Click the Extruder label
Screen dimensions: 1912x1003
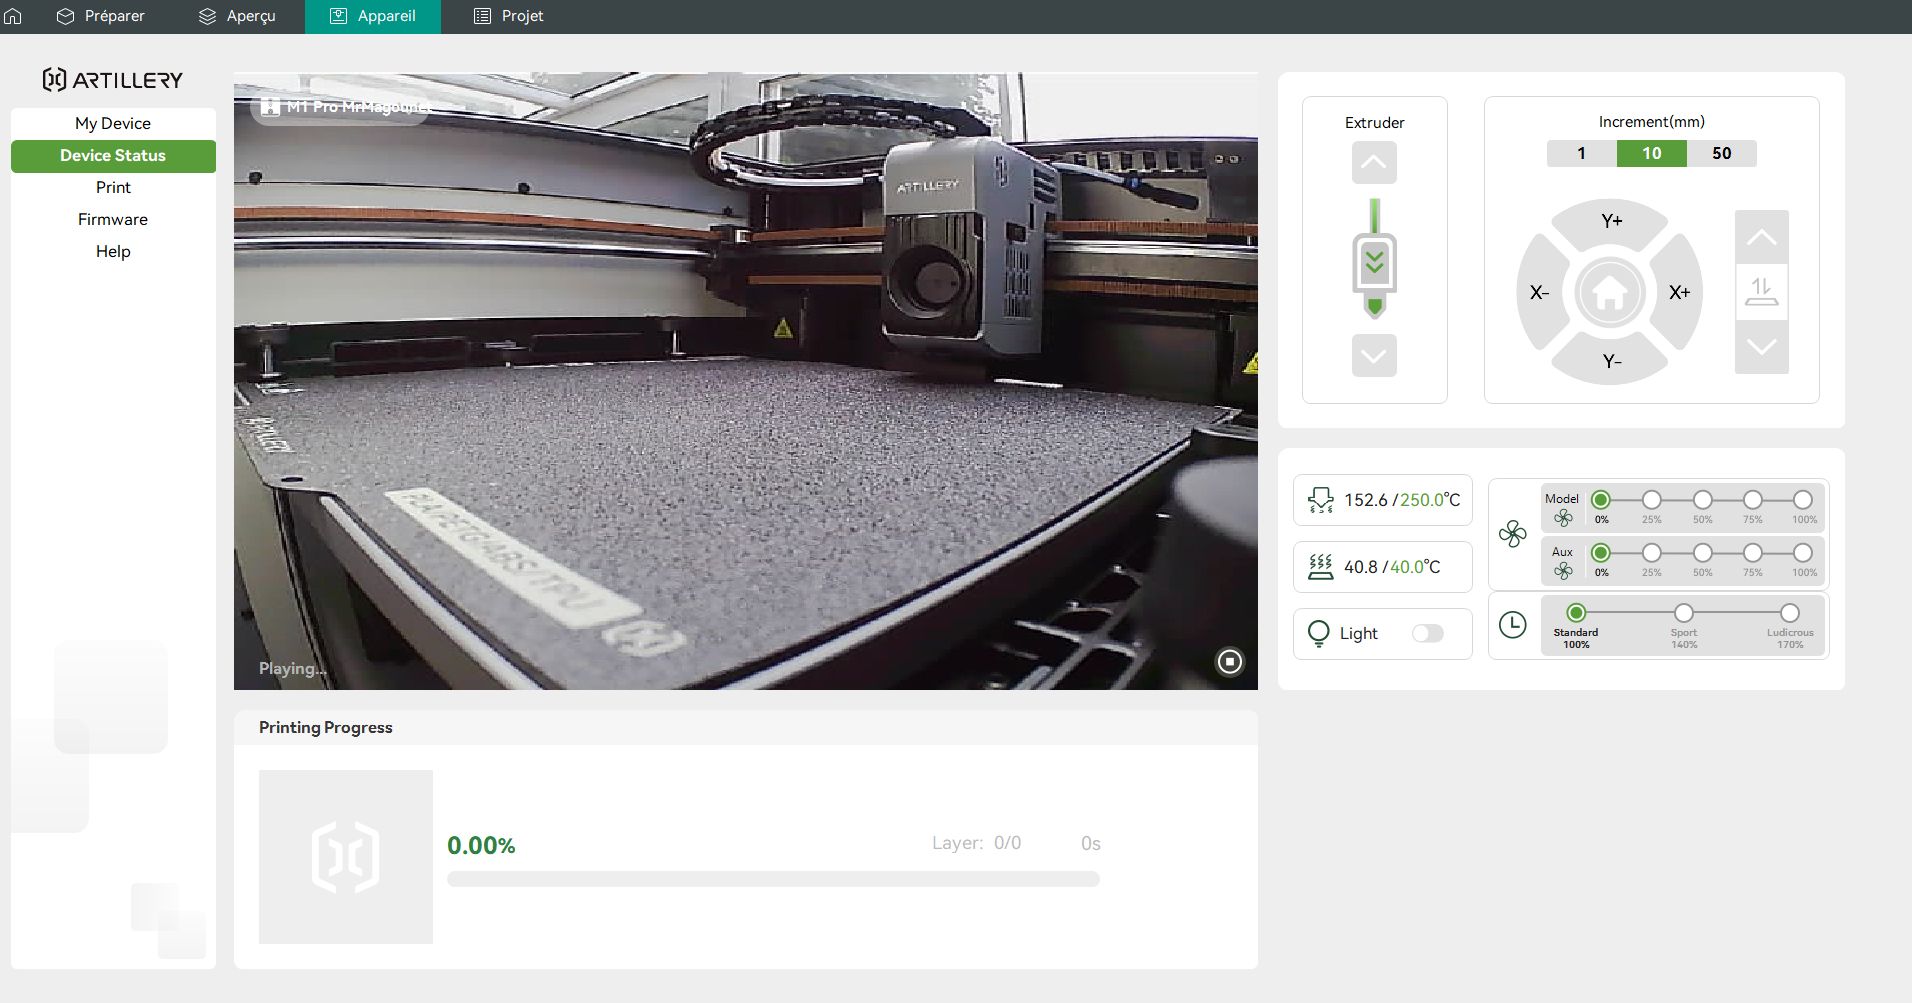coord(1374,122)
